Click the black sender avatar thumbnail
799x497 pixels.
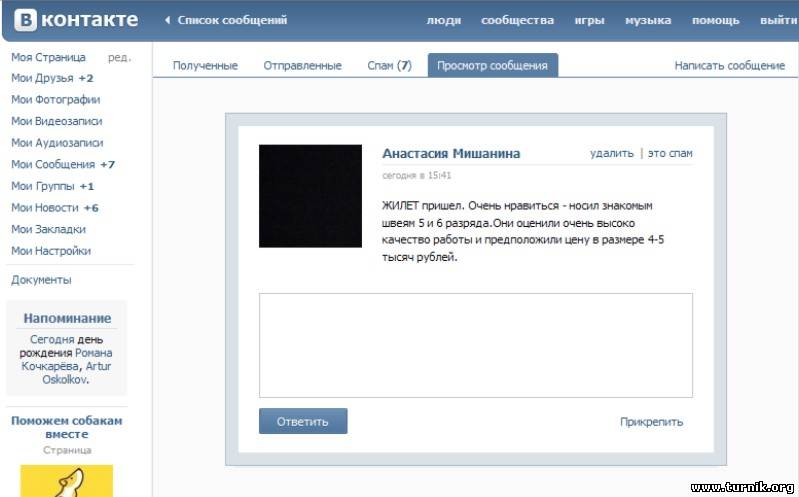[310, 196]
